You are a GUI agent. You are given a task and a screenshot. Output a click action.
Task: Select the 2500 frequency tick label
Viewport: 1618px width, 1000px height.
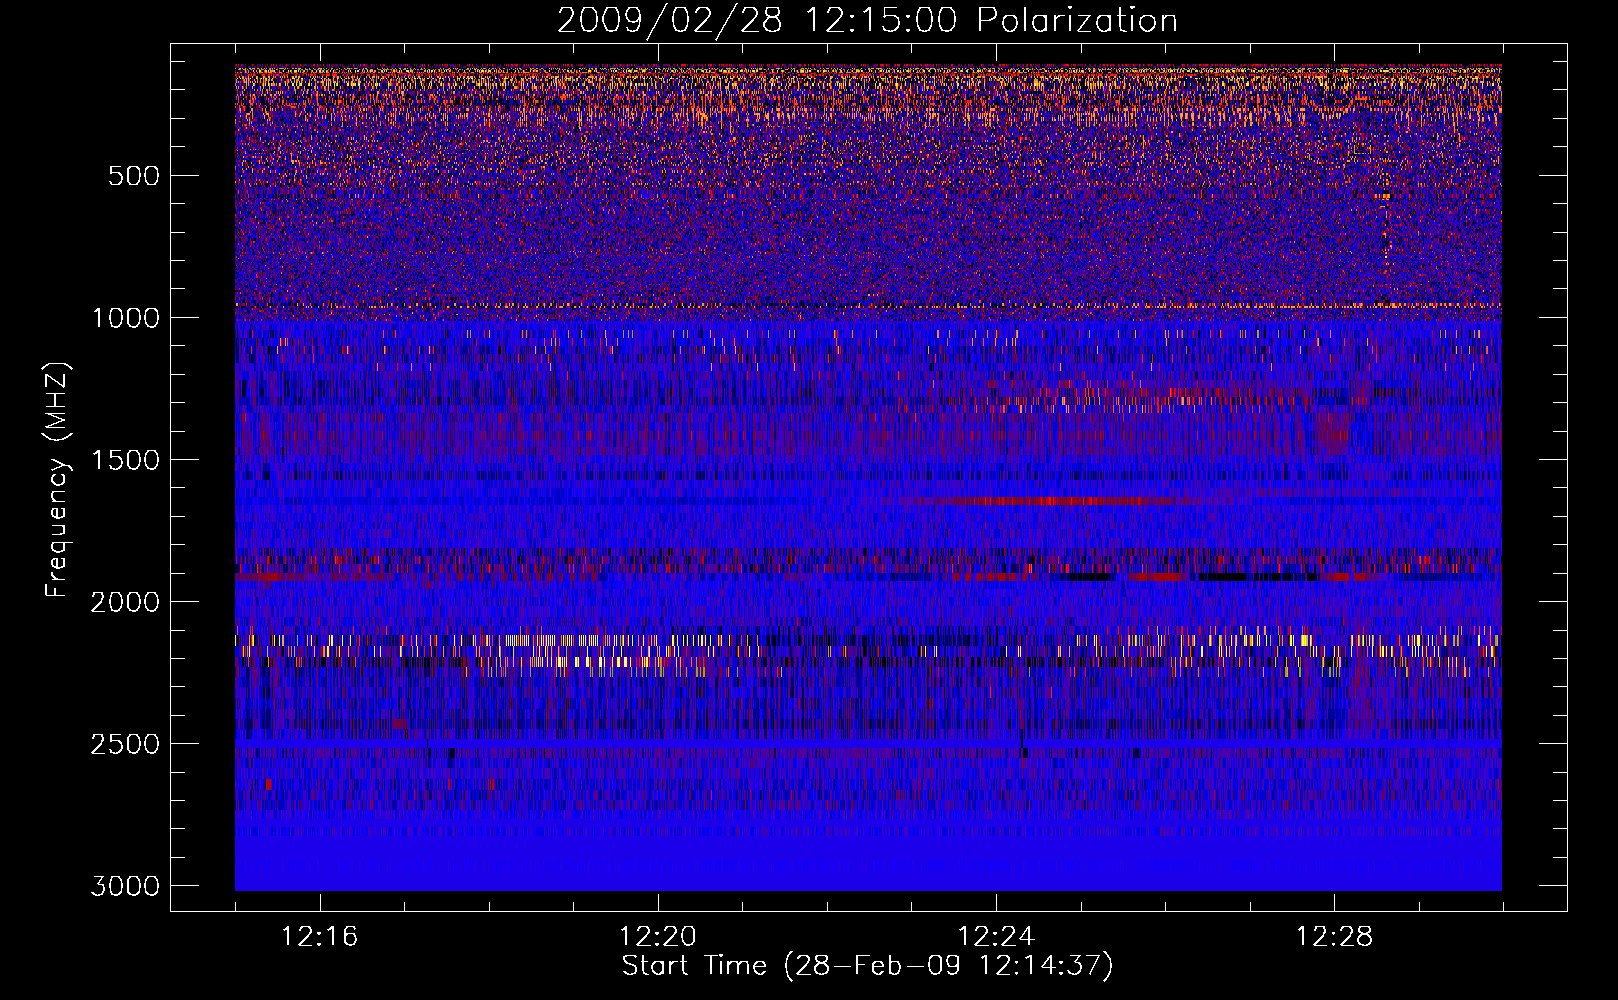(125, 744)
